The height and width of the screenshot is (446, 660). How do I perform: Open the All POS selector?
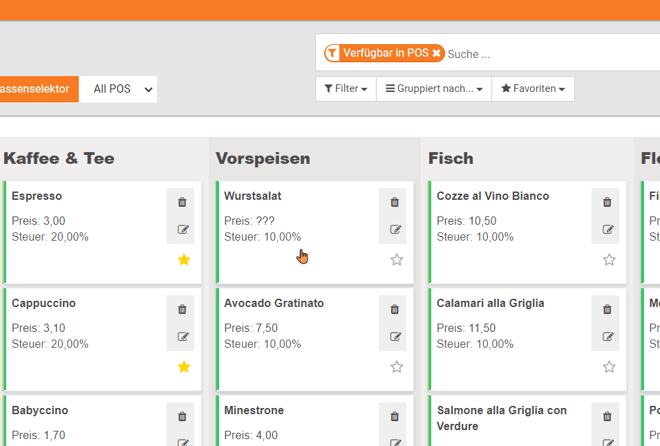coord(118,89)
